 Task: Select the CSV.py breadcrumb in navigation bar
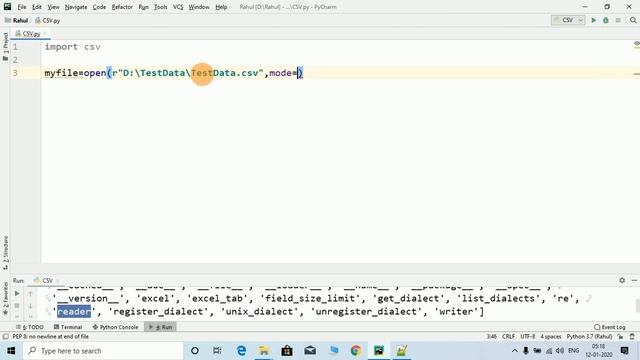47,20
